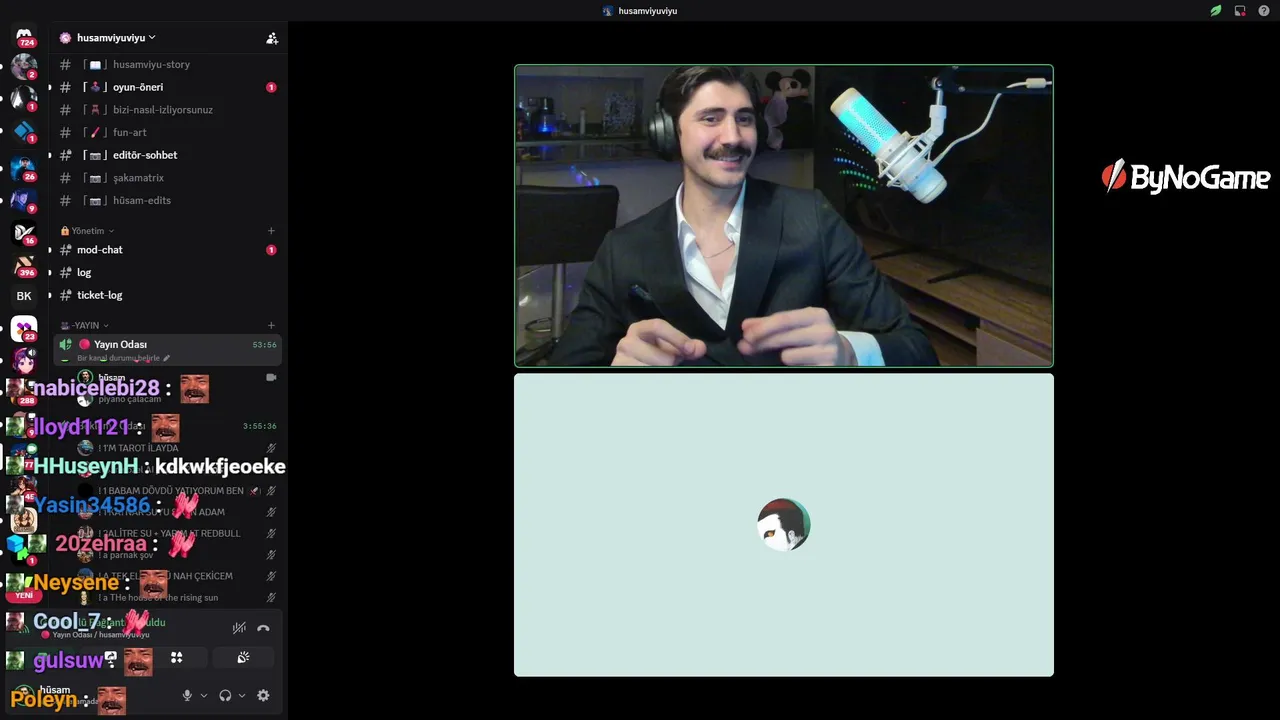Open the server with 396 badge

24,265
